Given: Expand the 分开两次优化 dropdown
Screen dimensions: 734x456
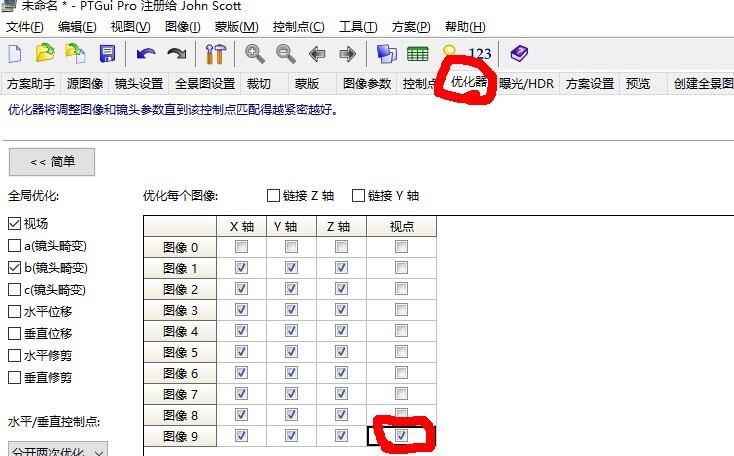Looking at the screenshot, I should pyautogui.click(x=57, y=451).
